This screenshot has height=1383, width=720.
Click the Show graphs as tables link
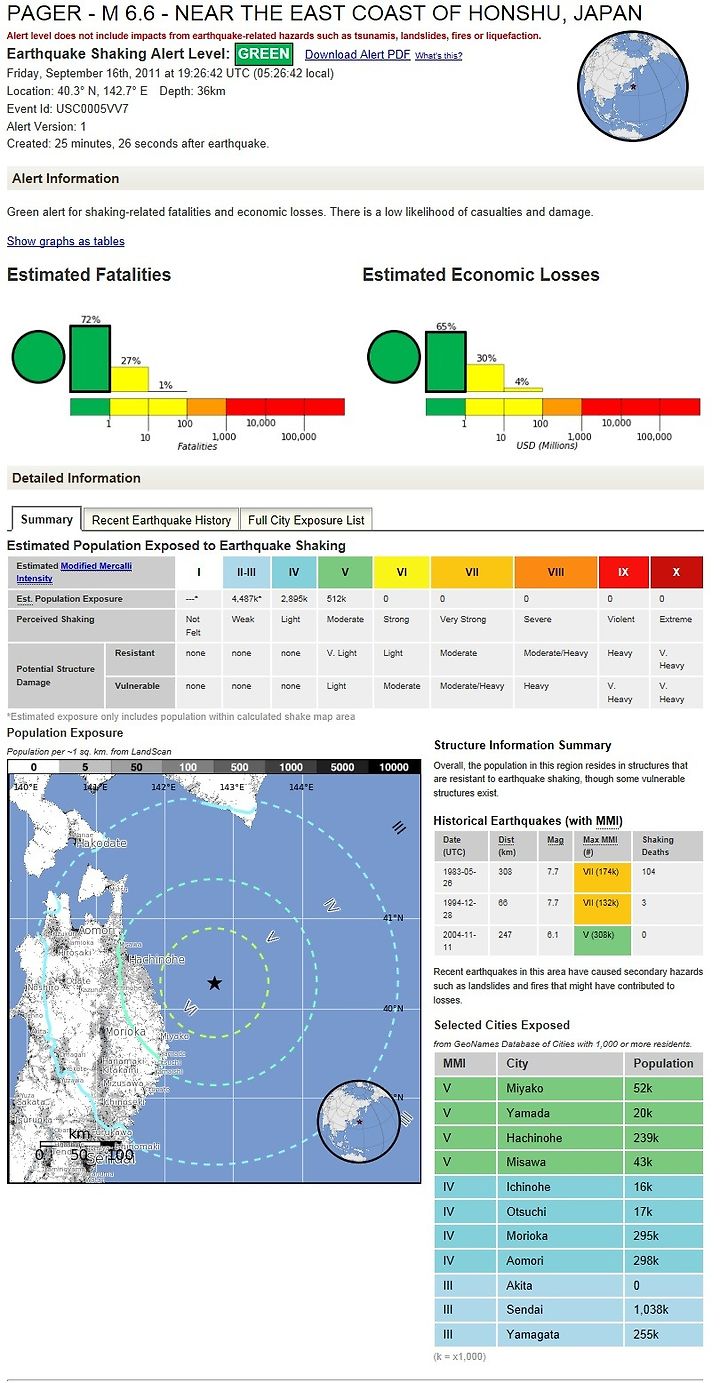pyautogui.click(x=66, y=241)
